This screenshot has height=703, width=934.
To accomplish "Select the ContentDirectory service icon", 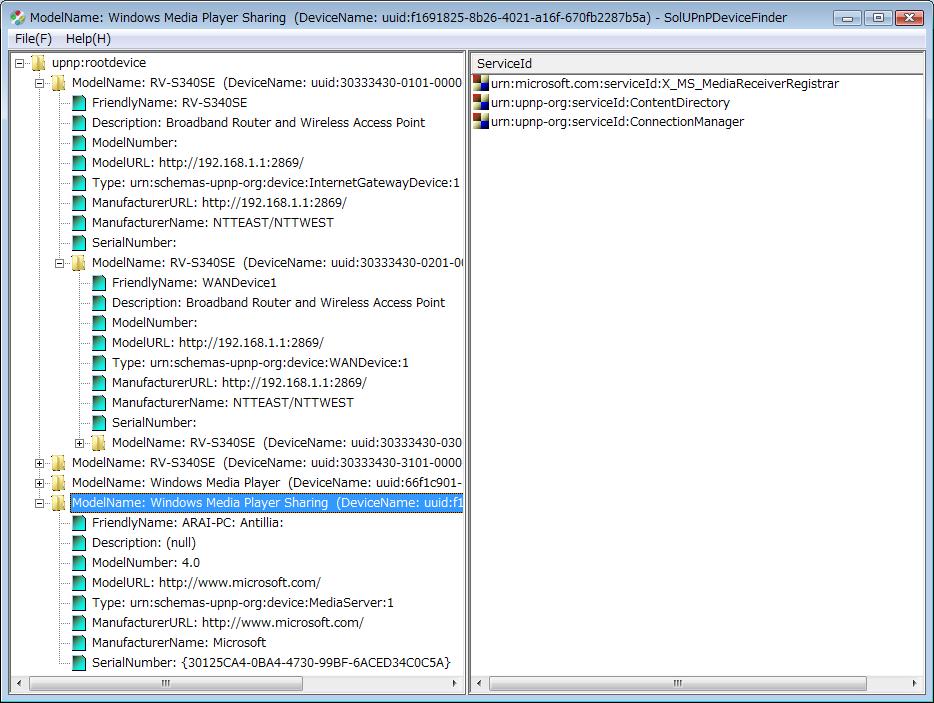I will (481, 102).
